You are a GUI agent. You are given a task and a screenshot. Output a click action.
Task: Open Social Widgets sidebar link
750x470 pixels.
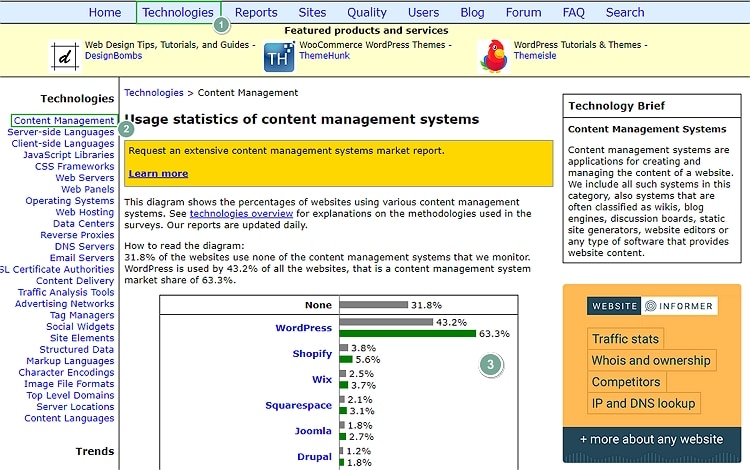click(x=80, y=327)
